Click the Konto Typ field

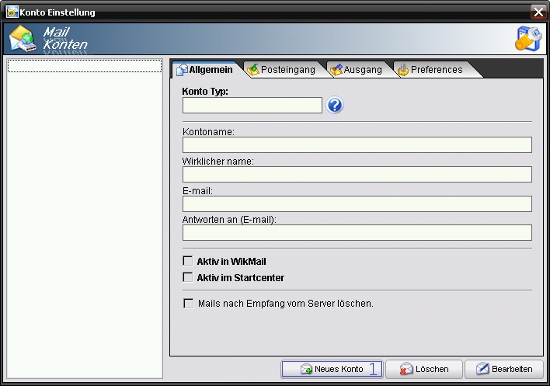tap(252, 105)
